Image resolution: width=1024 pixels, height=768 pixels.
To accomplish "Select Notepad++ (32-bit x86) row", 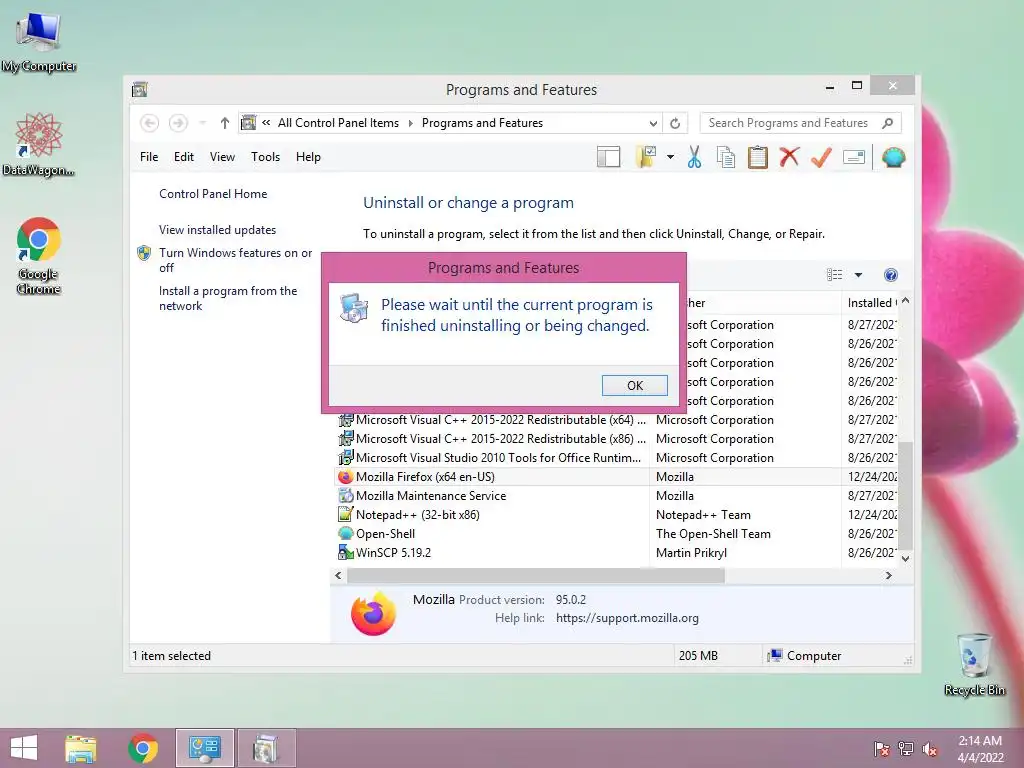I will tap(616, 515).
